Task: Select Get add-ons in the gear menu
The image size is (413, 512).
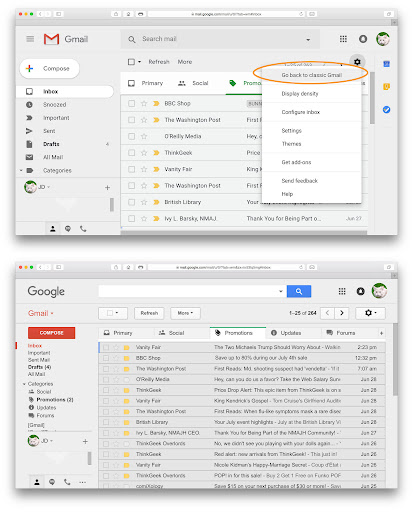Action: pyautogui.click(x=296, y=162)
